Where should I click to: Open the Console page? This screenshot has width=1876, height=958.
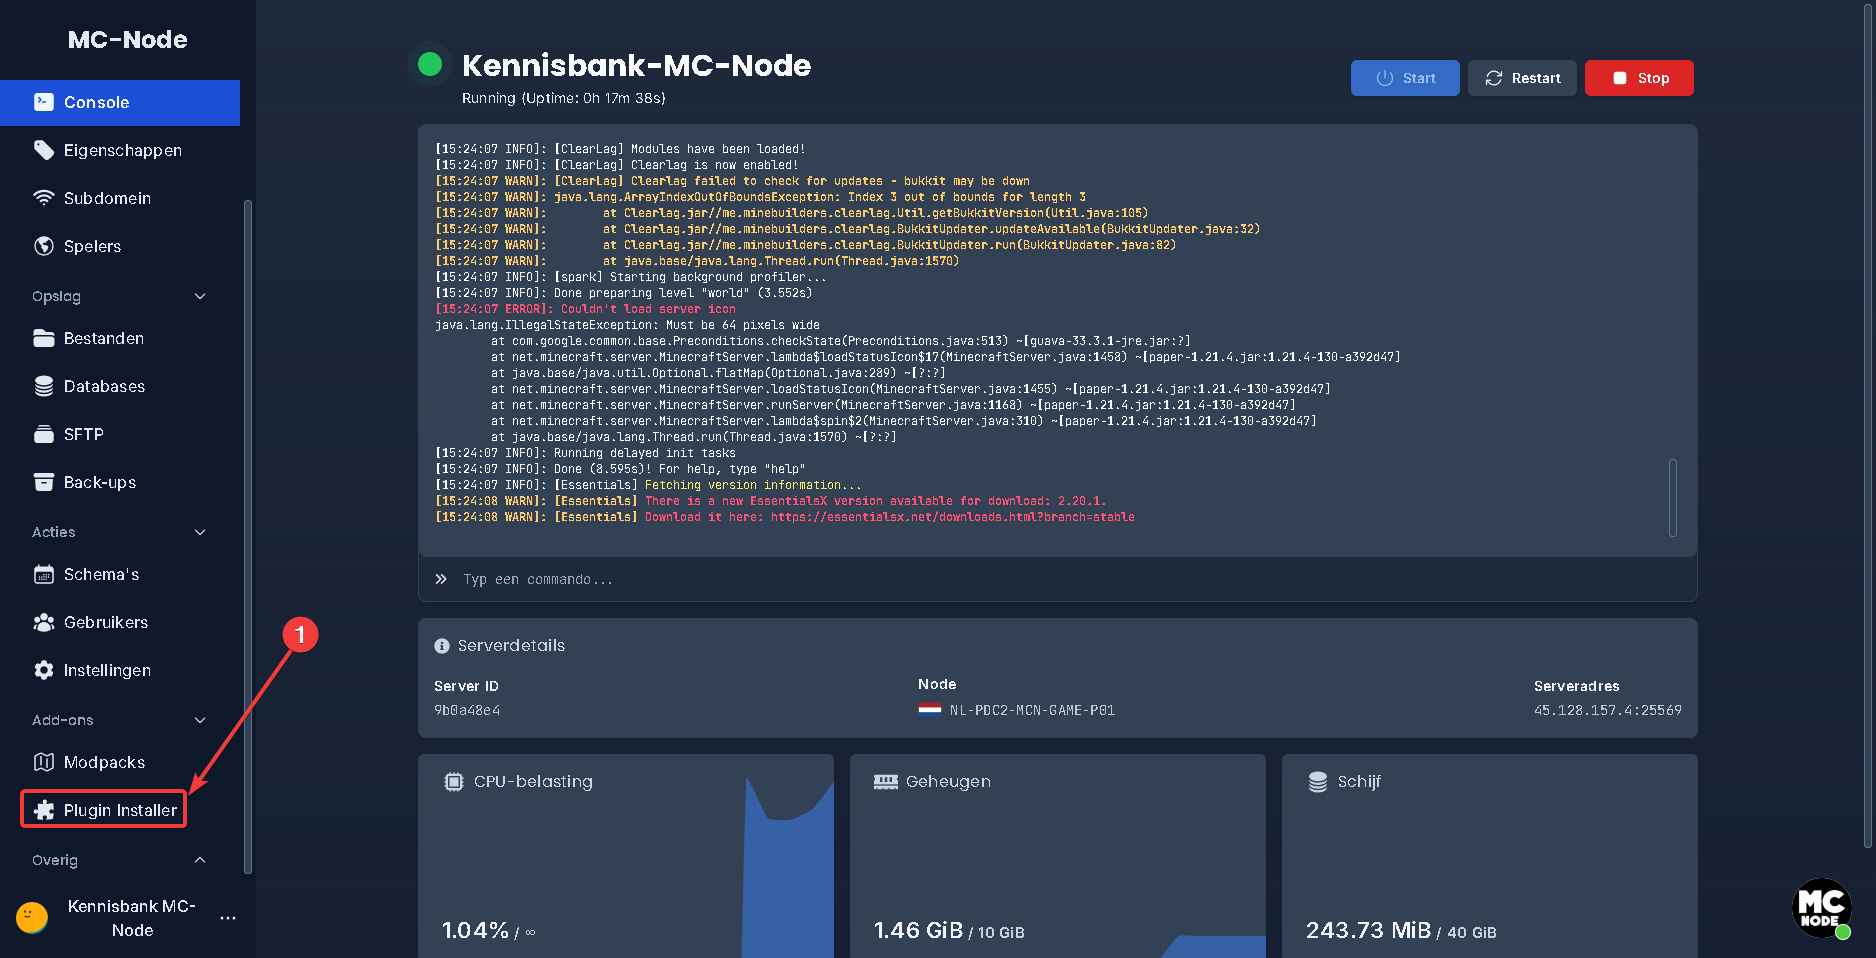point(120,103)
